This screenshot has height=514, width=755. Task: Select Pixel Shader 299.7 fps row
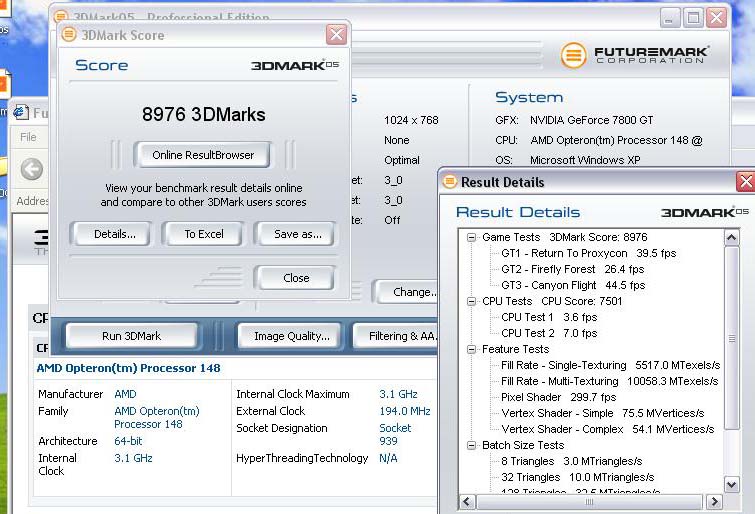click(559, 397)
